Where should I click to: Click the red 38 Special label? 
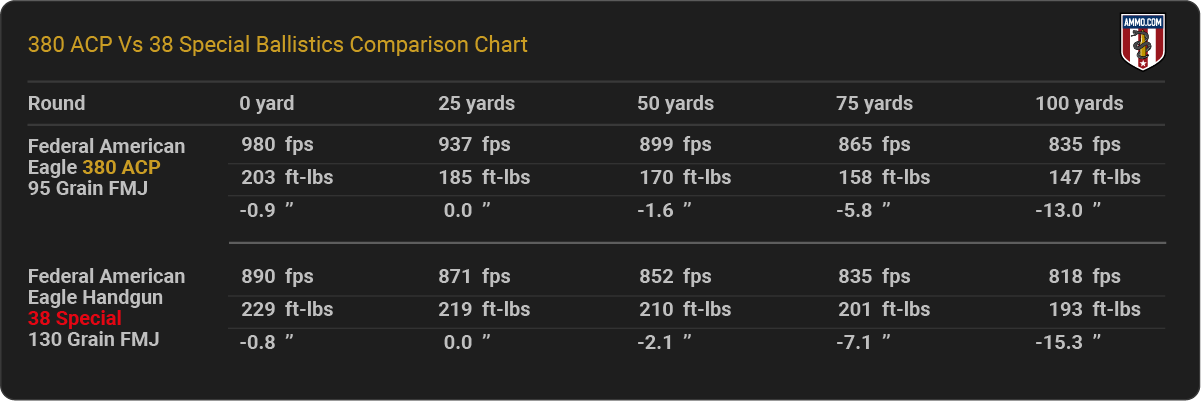74,318
